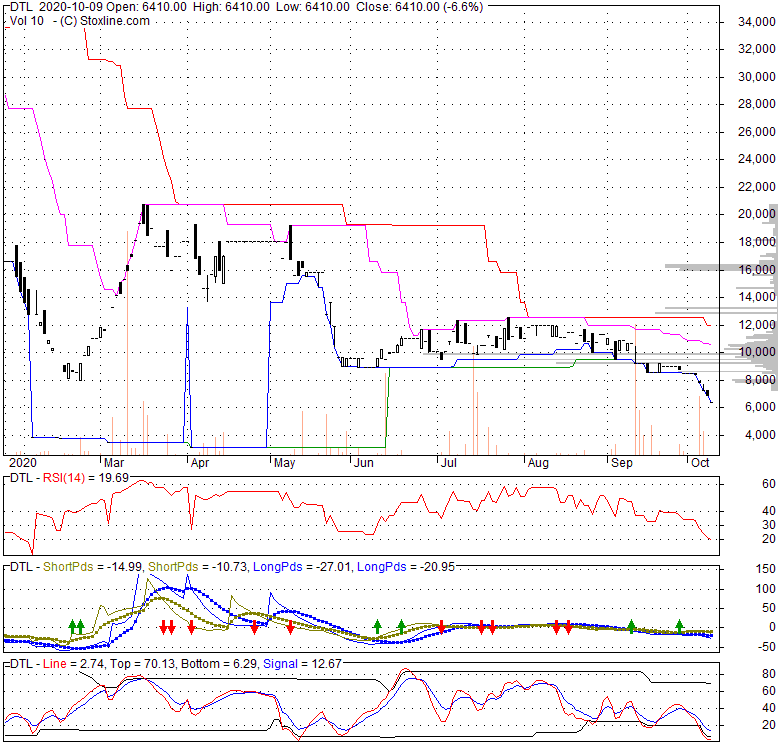
Task: Select the 'Signal = 12.67' legend entry
Action: [x=302, y=664]
